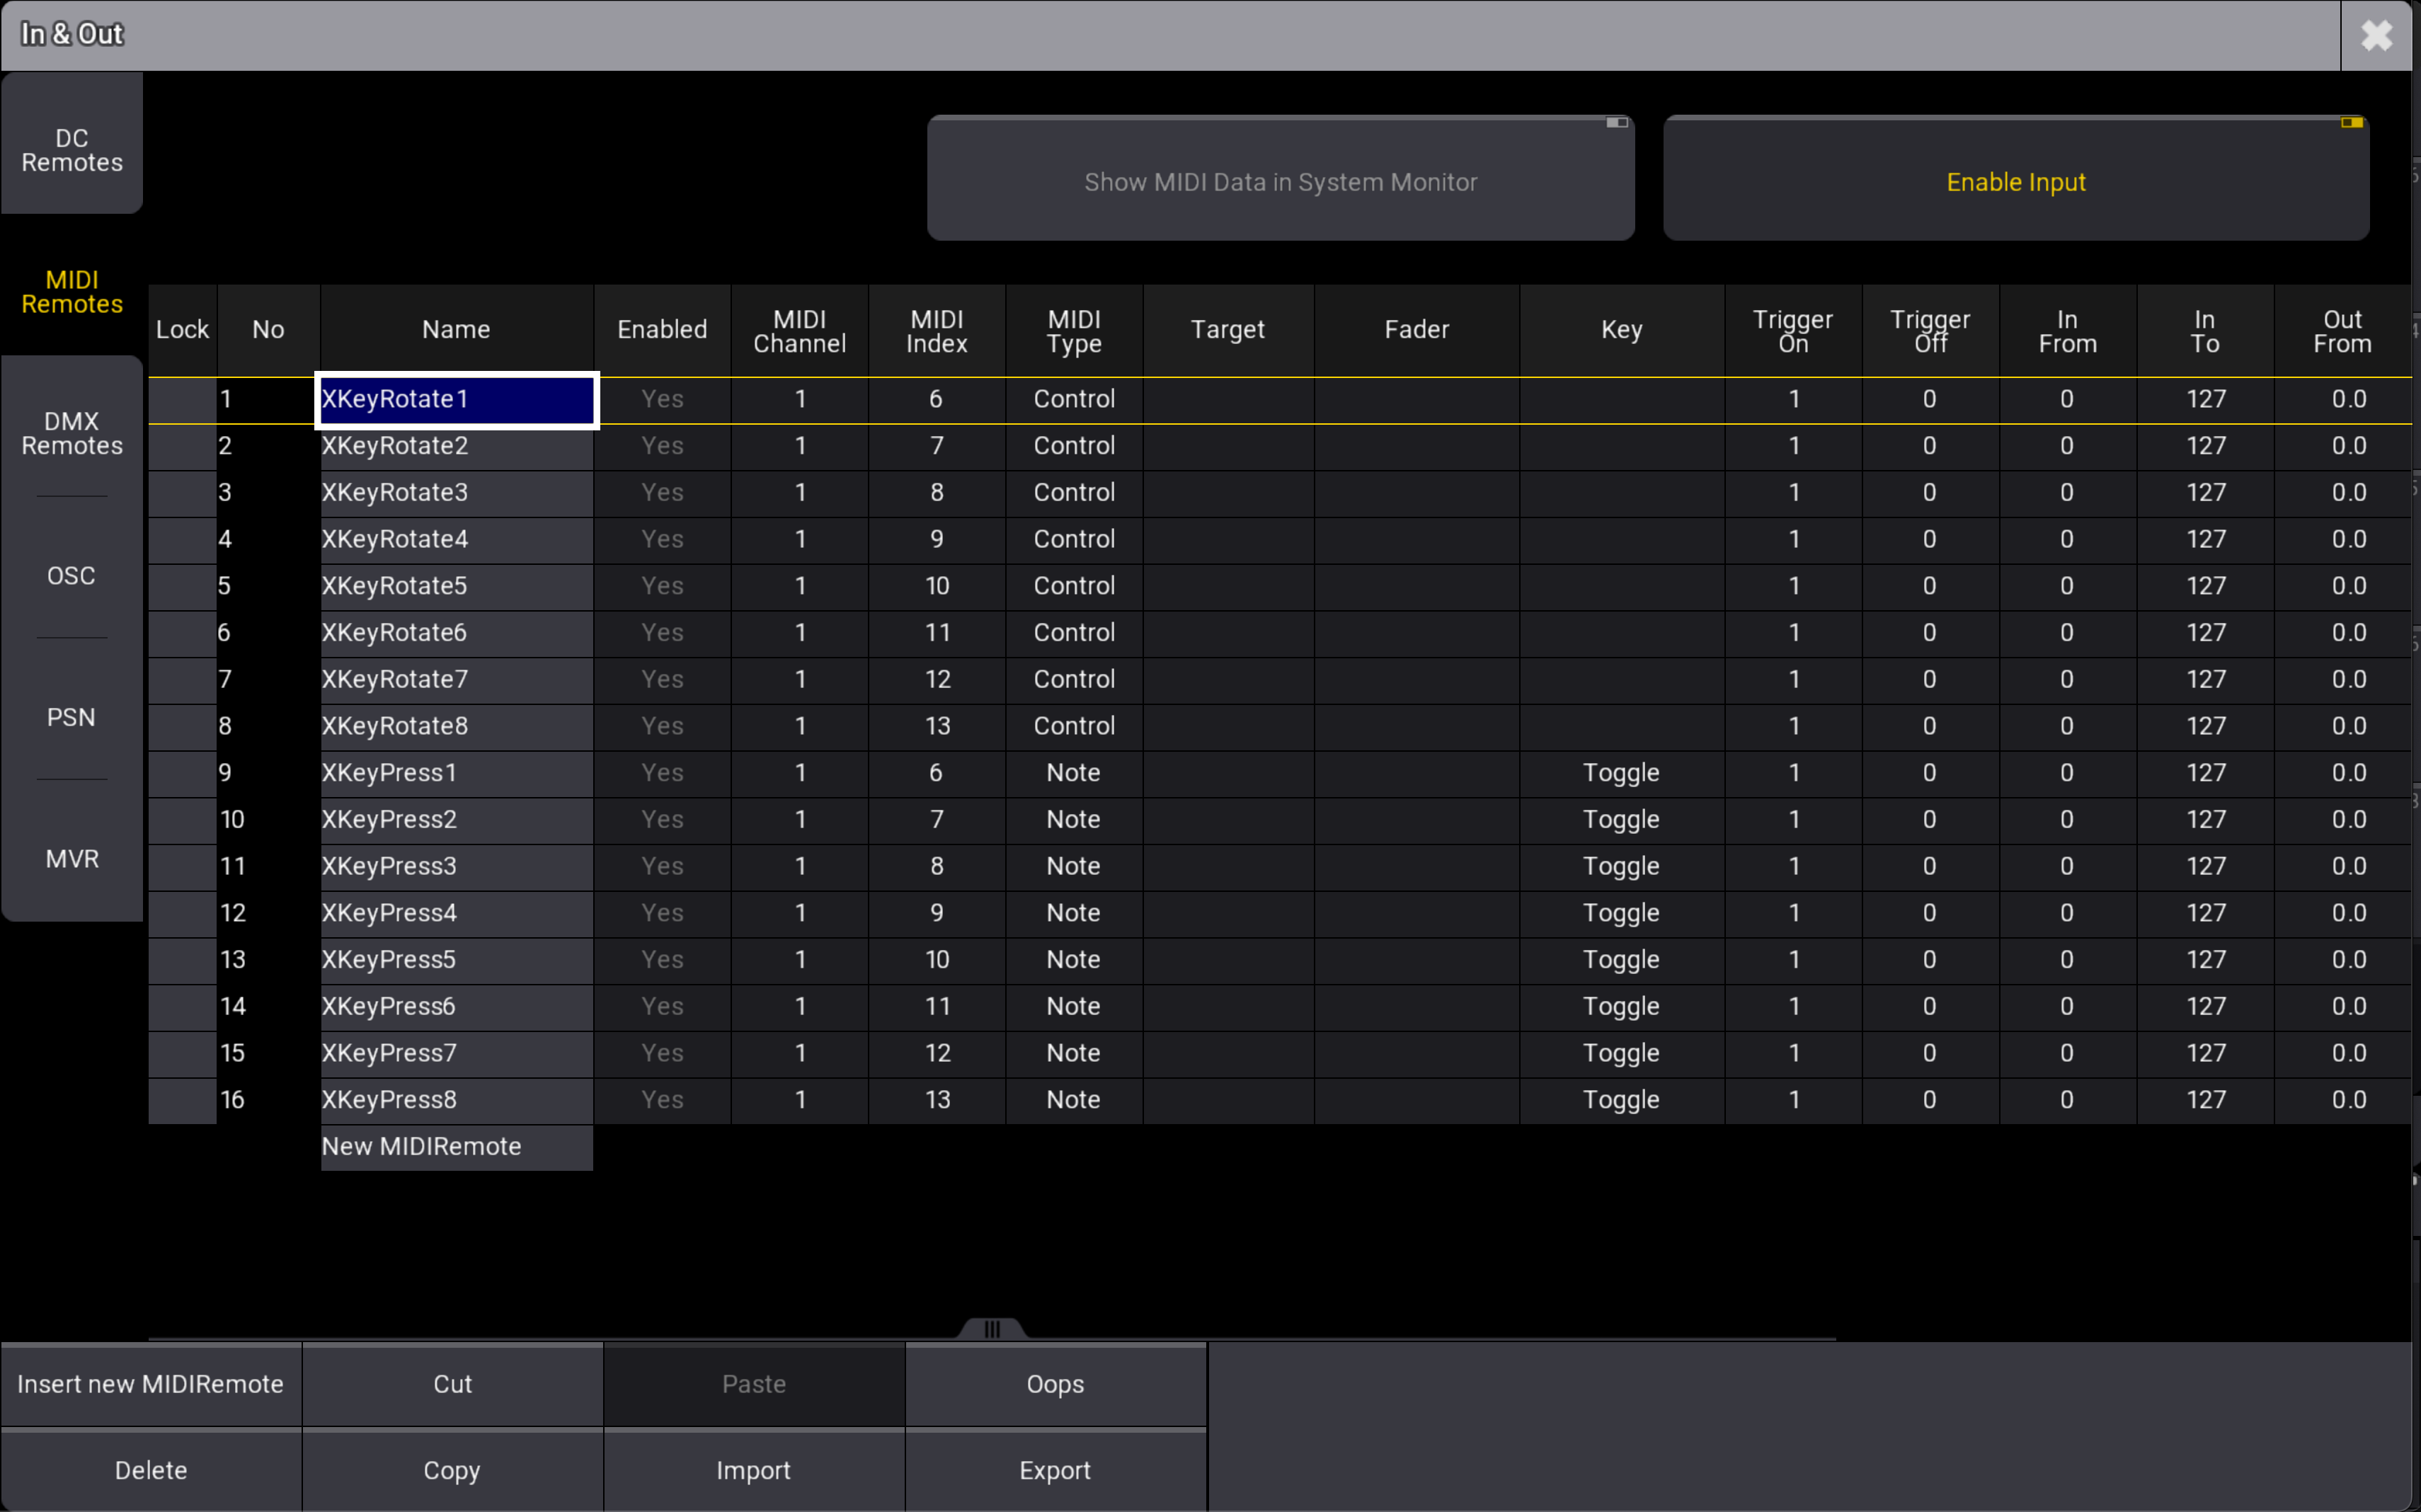Switch to DC Remotes tab

click(x=72, y=150)
